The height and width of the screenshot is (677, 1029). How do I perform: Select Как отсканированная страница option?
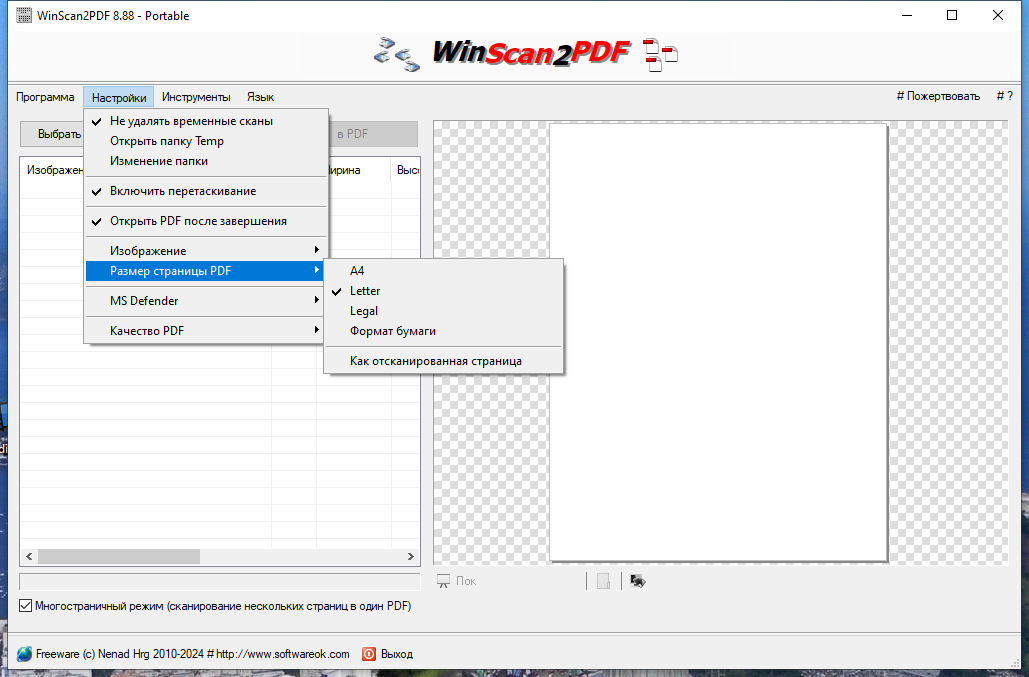(x=444, y=361)
